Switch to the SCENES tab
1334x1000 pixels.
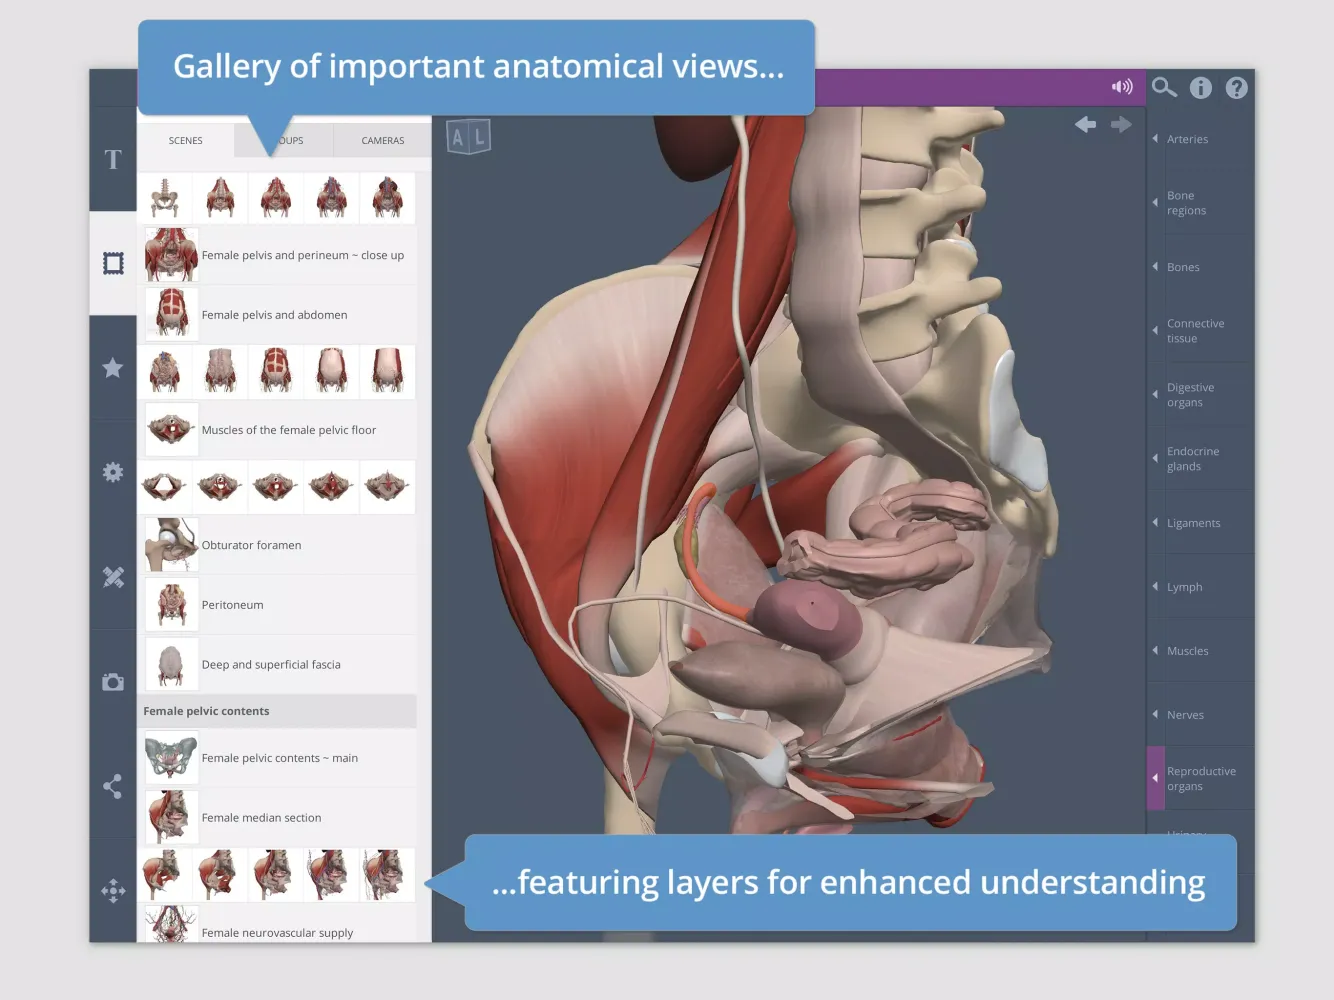coord(185,141)
